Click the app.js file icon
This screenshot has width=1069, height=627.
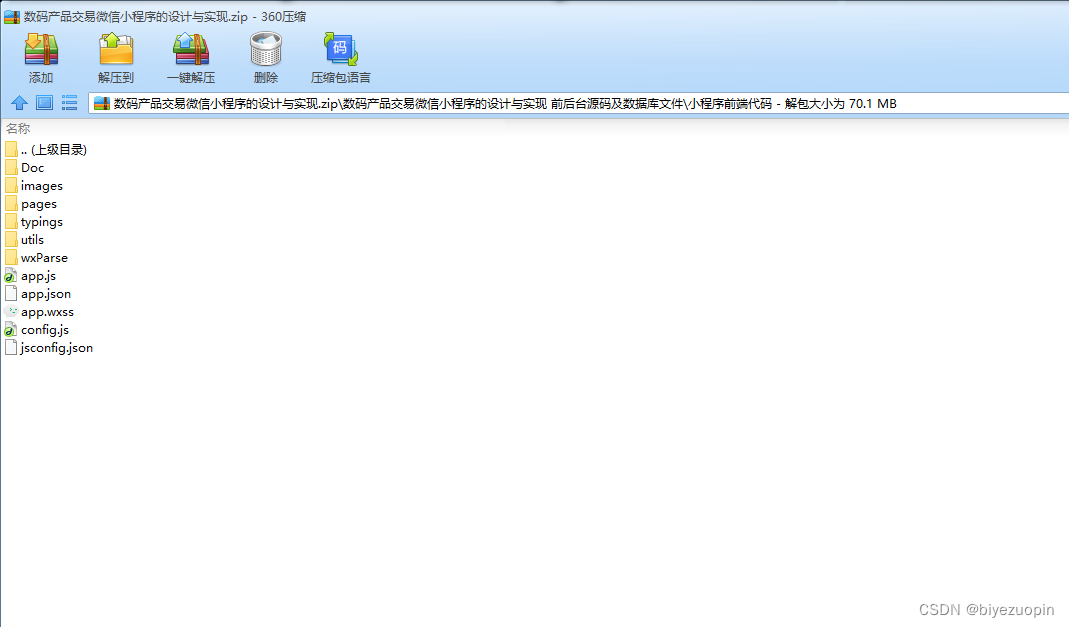click(11, 276)
